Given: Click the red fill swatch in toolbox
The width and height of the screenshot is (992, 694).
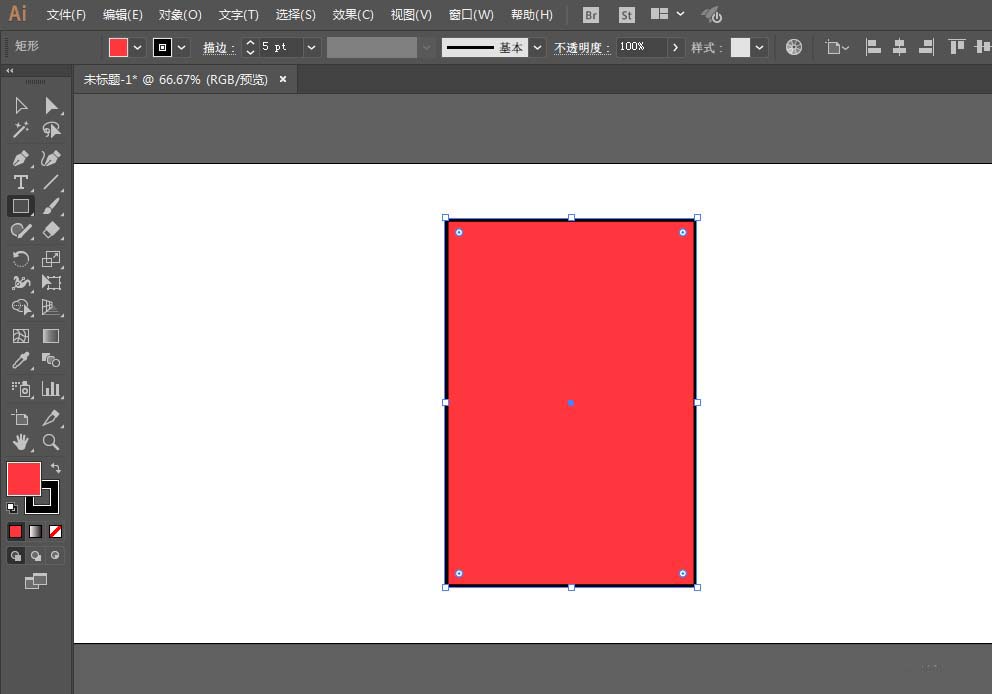Looking at the screenshot, I should coord(23,479).
